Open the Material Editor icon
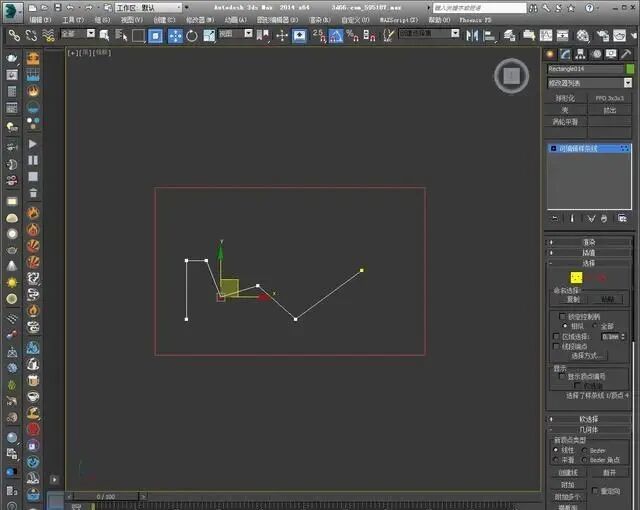 [583, 36]
